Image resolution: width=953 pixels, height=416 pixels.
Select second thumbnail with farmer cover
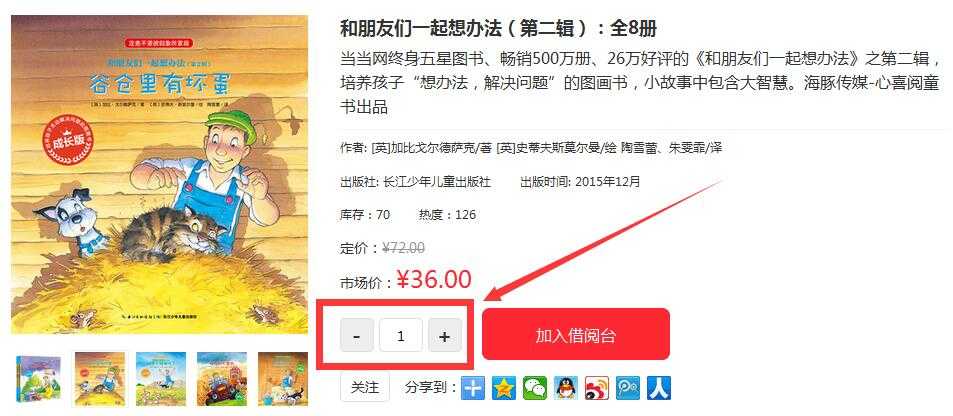coord(100,379)
